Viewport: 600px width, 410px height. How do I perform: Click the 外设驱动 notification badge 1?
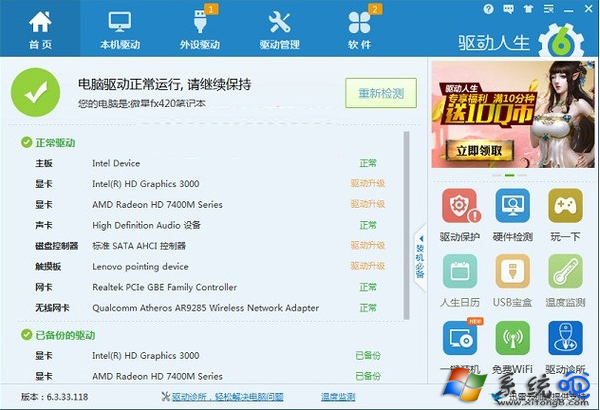tap(212, 8)
